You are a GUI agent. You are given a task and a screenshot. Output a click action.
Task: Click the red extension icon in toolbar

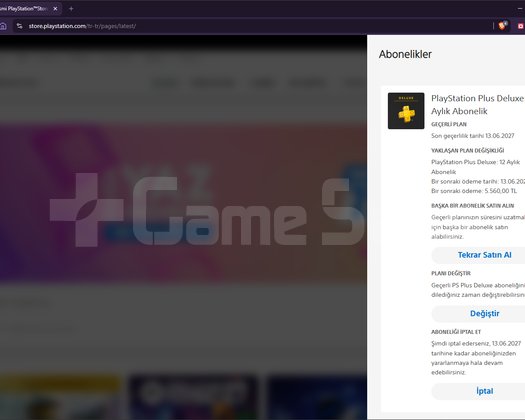click(521, 26)
